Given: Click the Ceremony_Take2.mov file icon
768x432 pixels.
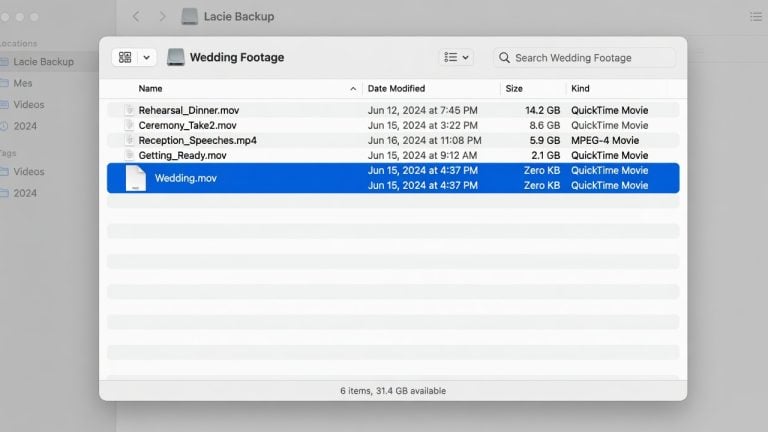Looking at the screenshot, I should [129, 125].
